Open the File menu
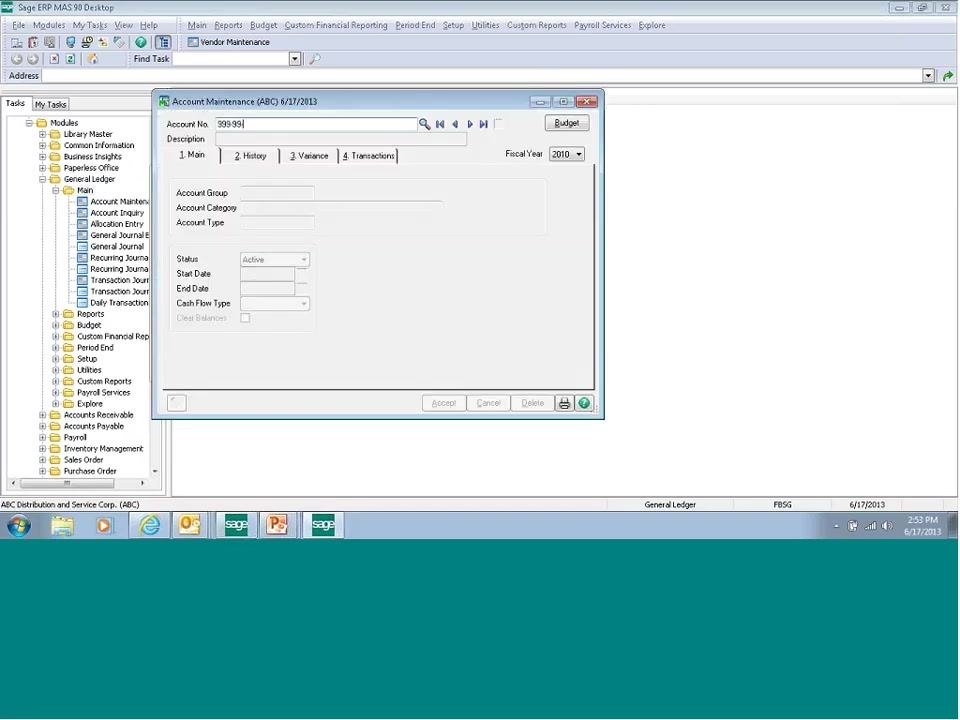The height and width of the screenshot is (720, 960). (18, 25)
